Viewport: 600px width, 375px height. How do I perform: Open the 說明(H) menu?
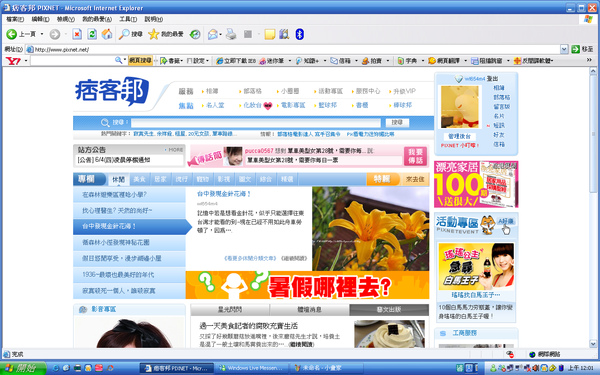tap(153, 19)
